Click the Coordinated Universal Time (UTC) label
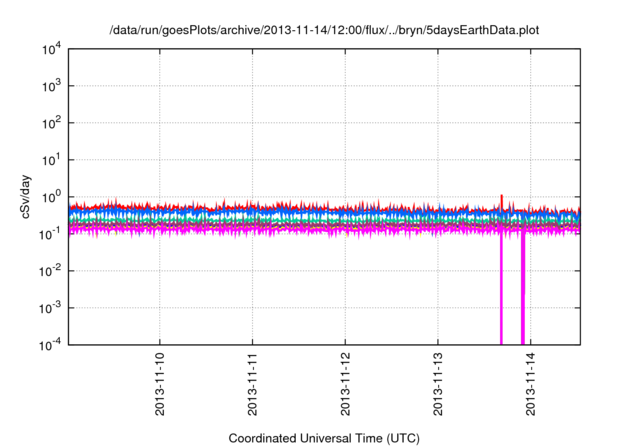 324,438
